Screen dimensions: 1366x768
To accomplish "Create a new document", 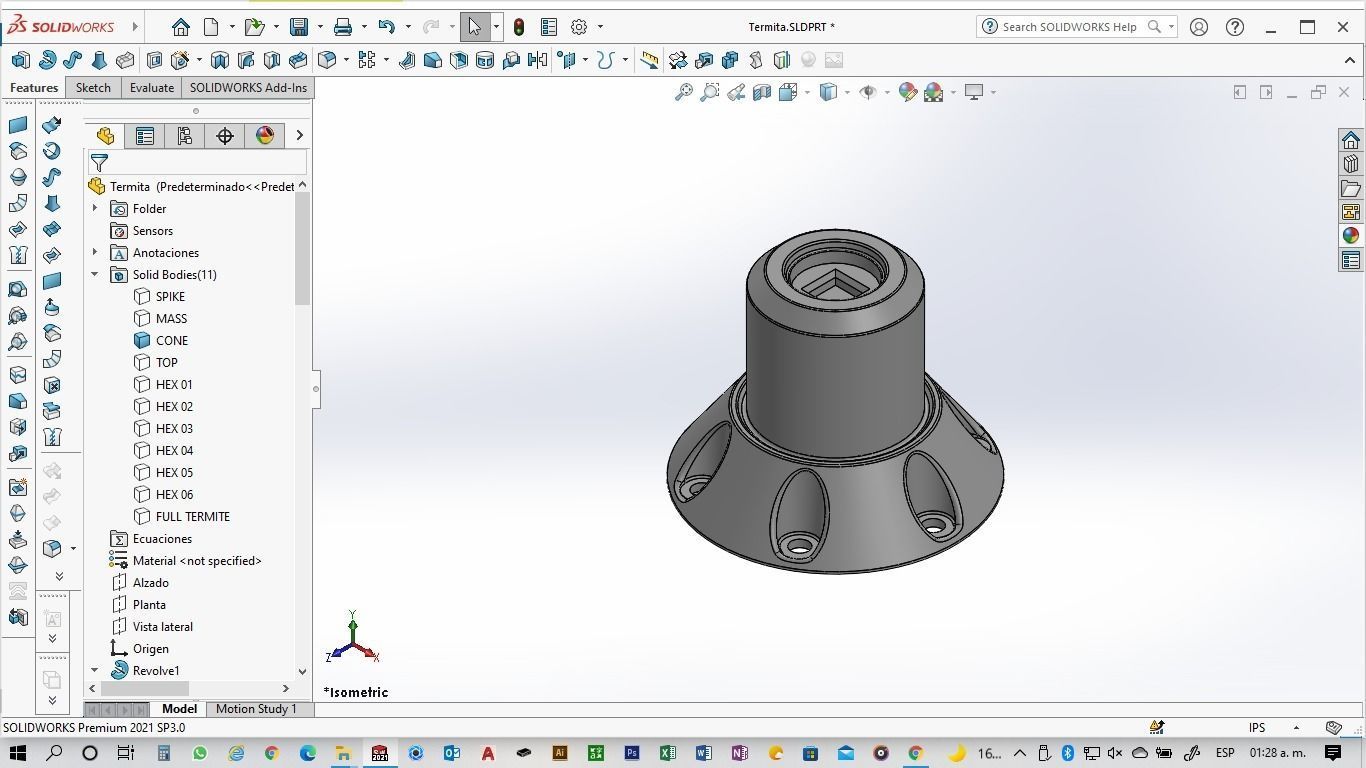I will point(211,27).
